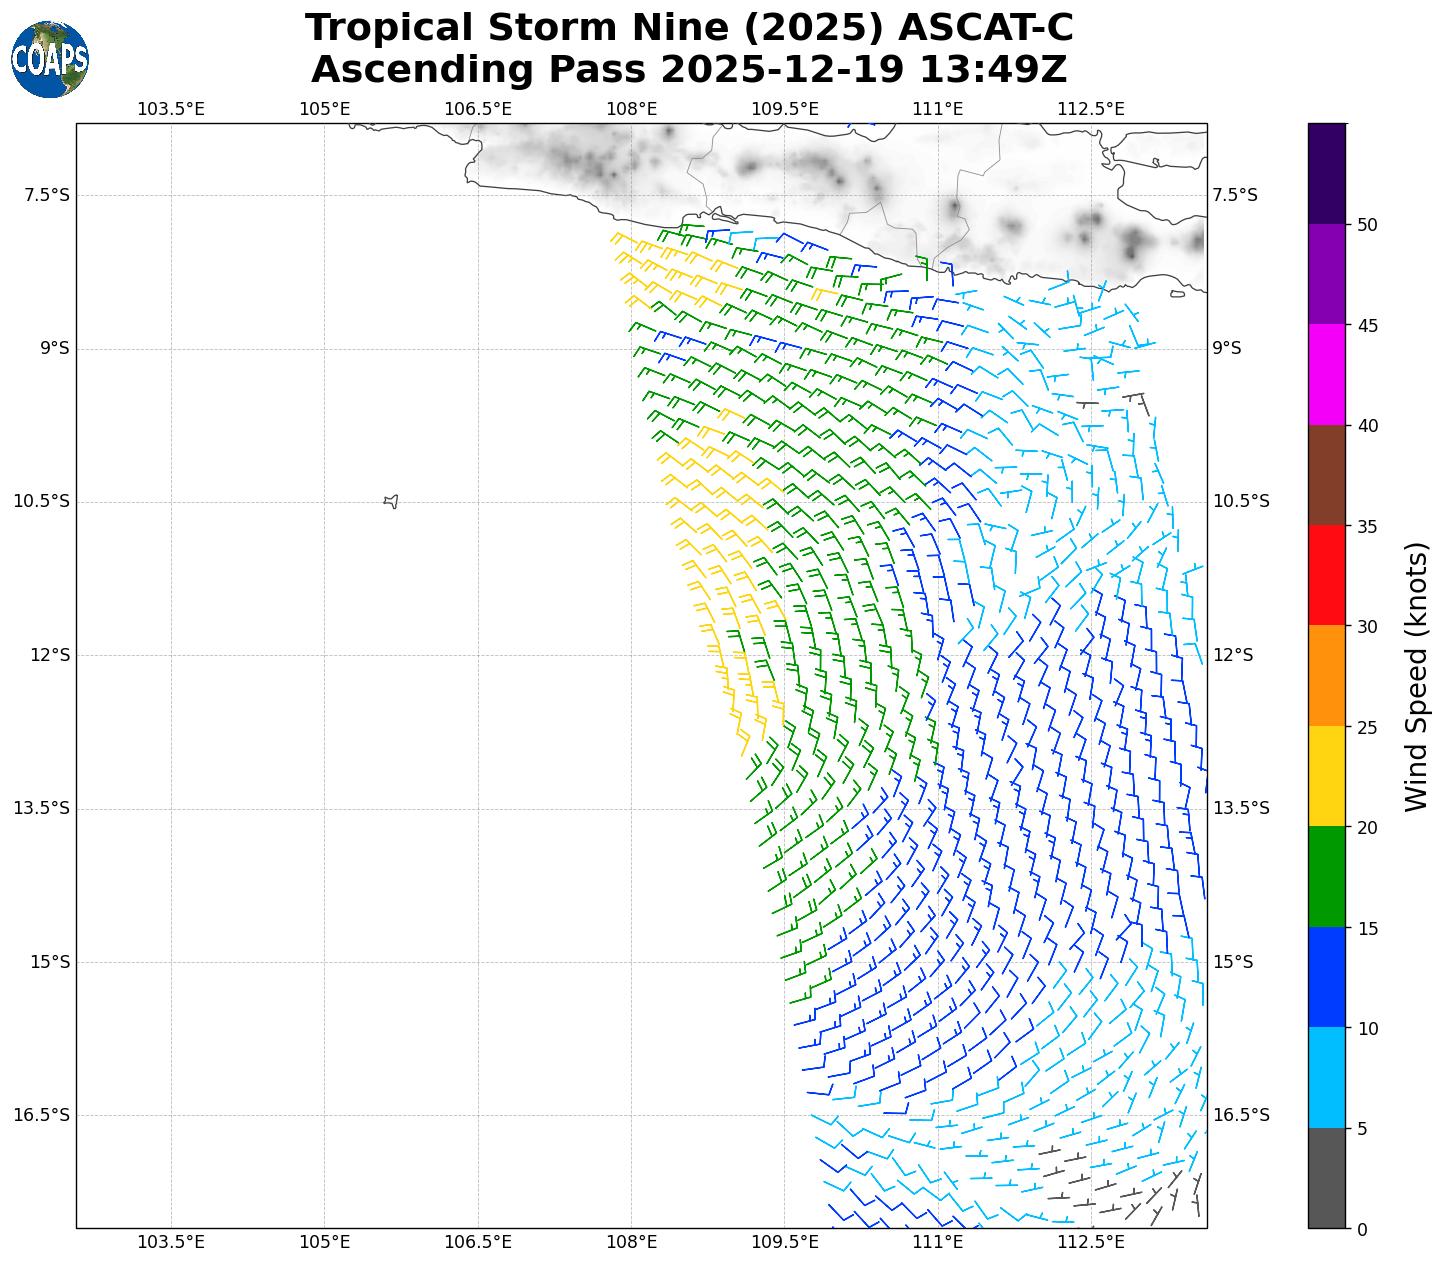Click the 50 tick label on colorbar
1445x1264 pixels.
point(1367,225)
